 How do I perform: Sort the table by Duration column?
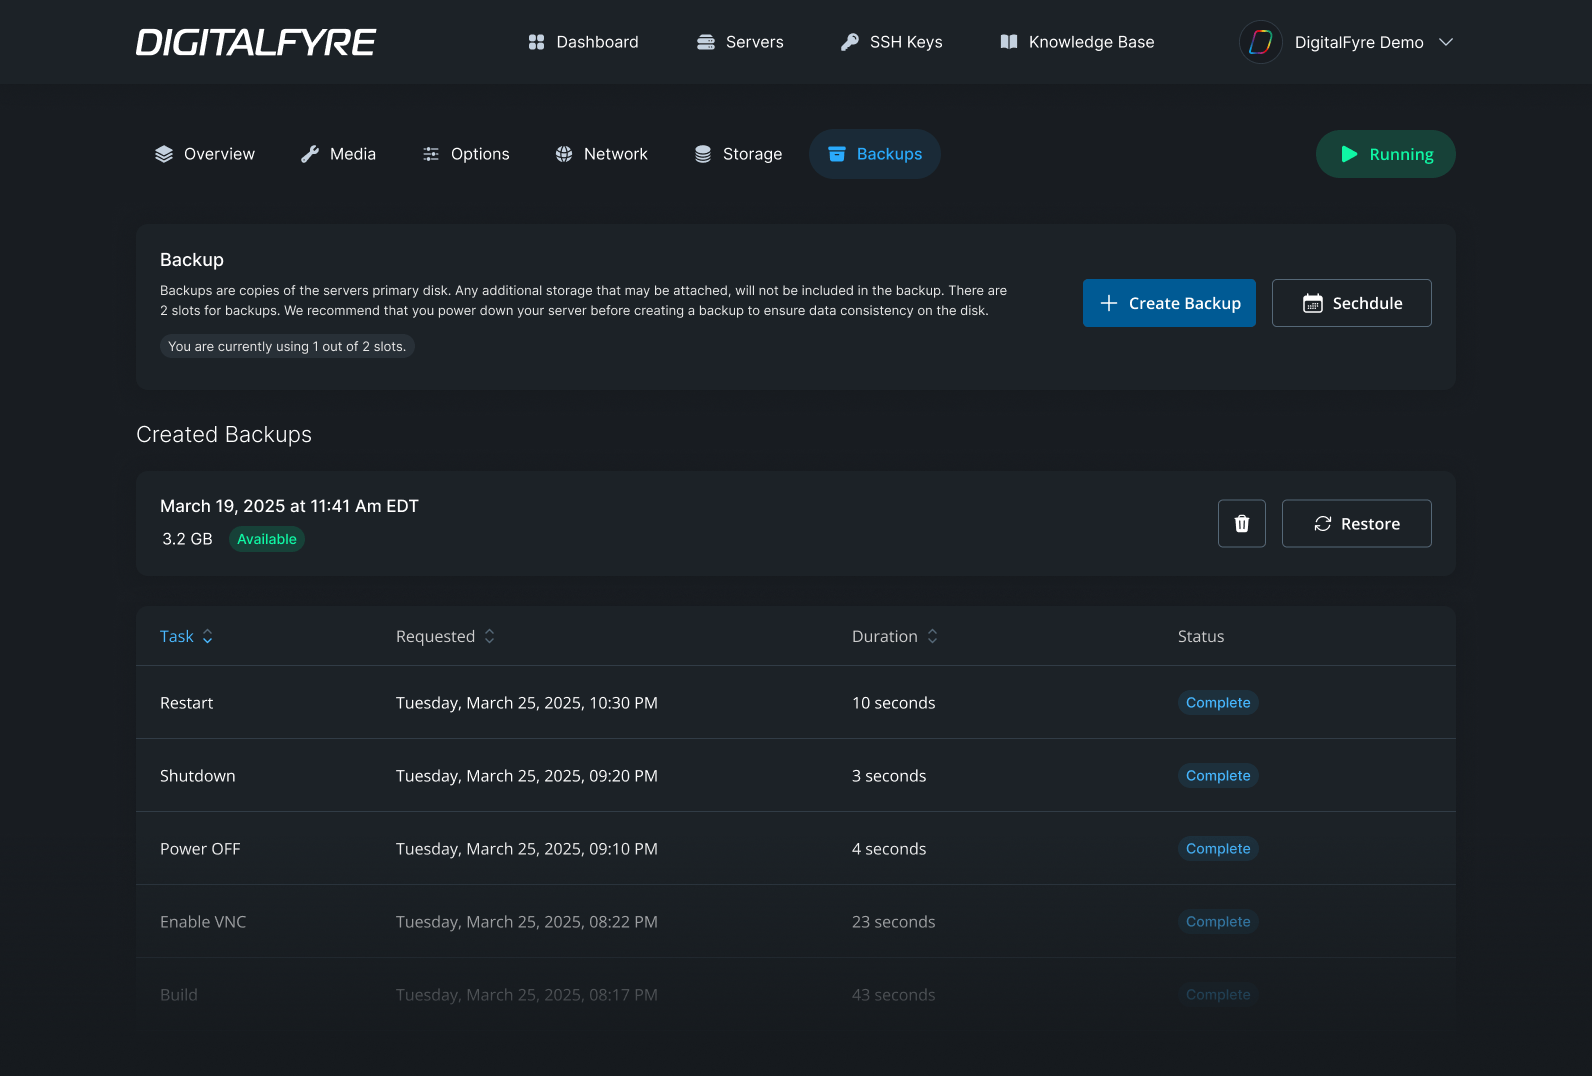pos(895,636)
